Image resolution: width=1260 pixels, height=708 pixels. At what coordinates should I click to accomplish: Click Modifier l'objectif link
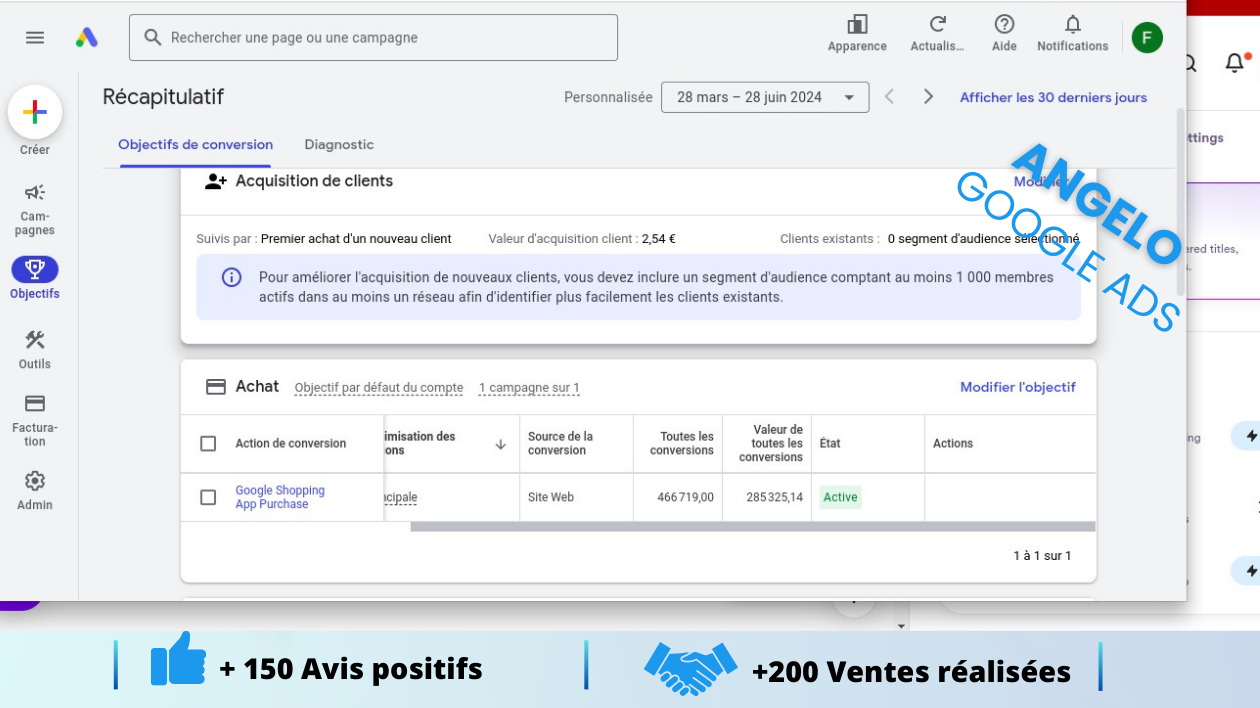tap(1018, 387)
